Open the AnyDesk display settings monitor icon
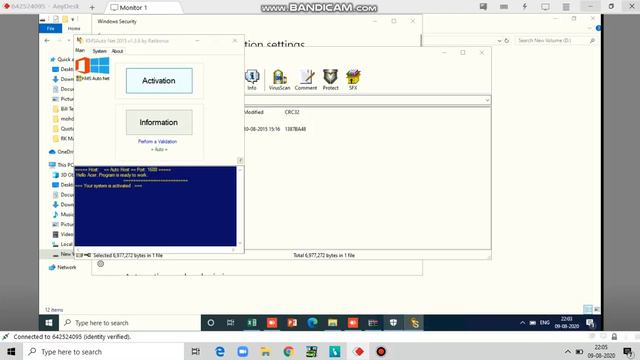640x360 pixels. coord(545,7)
